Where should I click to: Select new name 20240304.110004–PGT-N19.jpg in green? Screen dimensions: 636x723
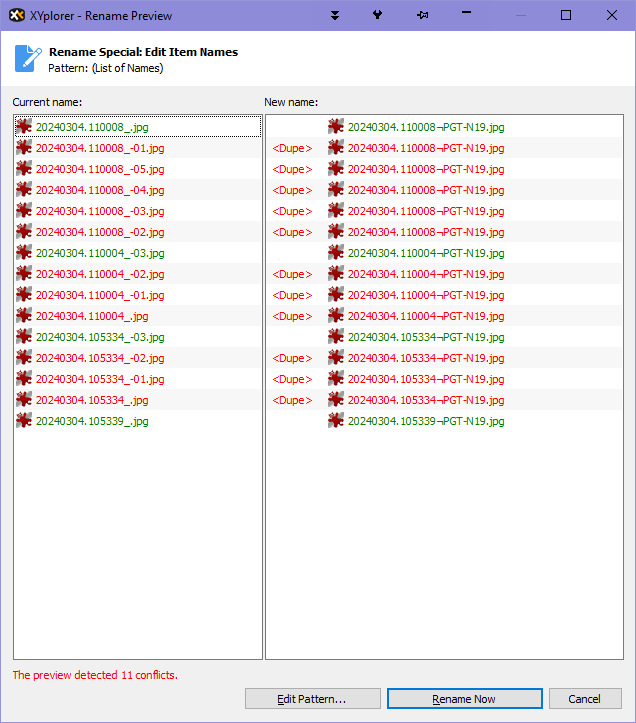(x=426, y=253)
